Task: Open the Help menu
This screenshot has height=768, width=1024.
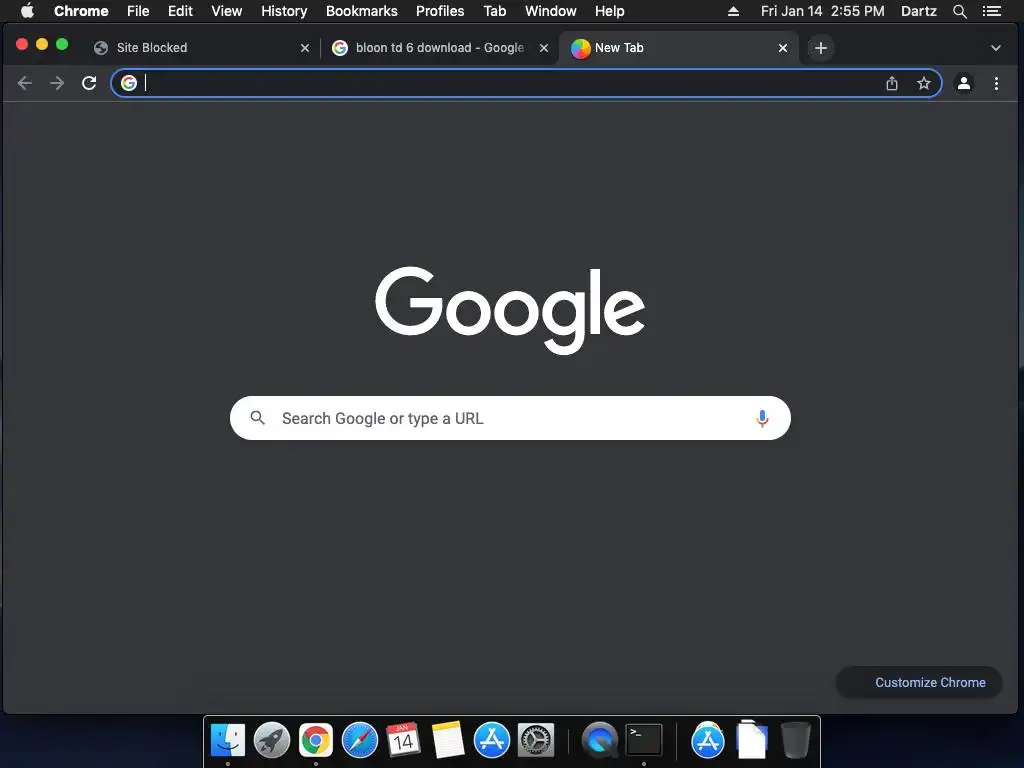Action: point(609,11)
